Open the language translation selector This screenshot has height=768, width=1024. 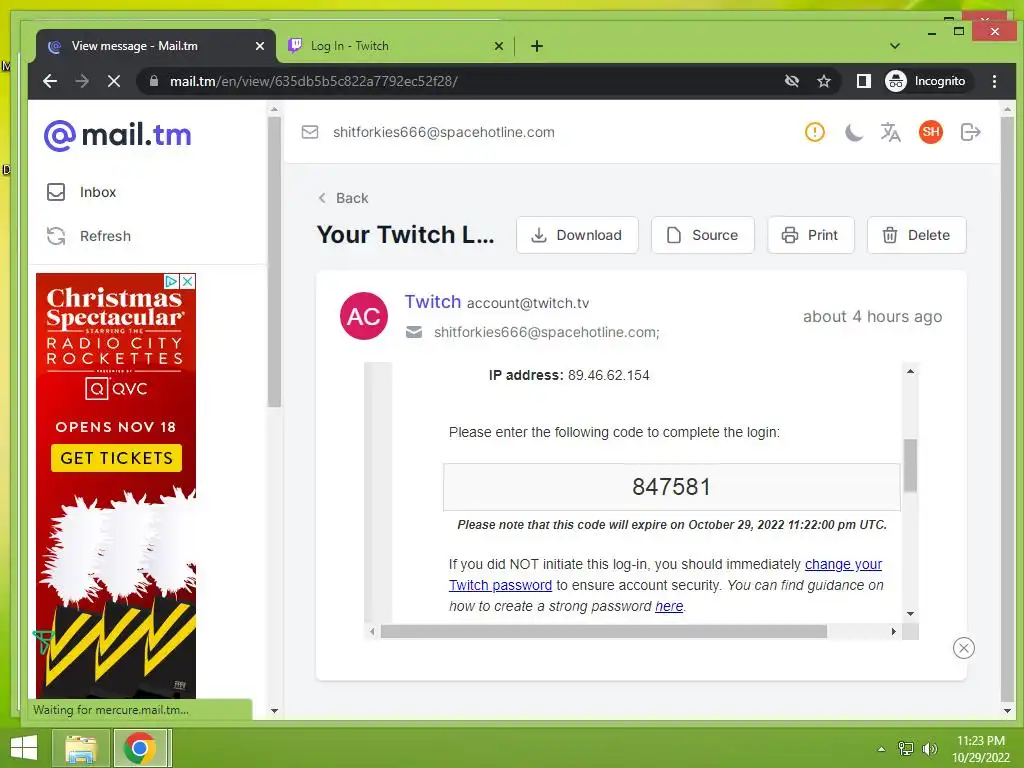(890, 132)
